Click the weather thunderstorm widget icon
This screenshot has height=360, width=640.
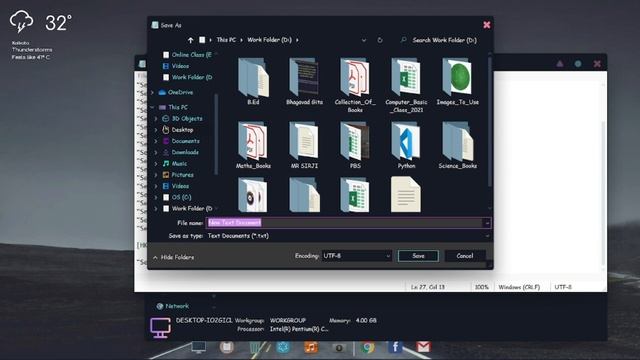coord(21,22)
